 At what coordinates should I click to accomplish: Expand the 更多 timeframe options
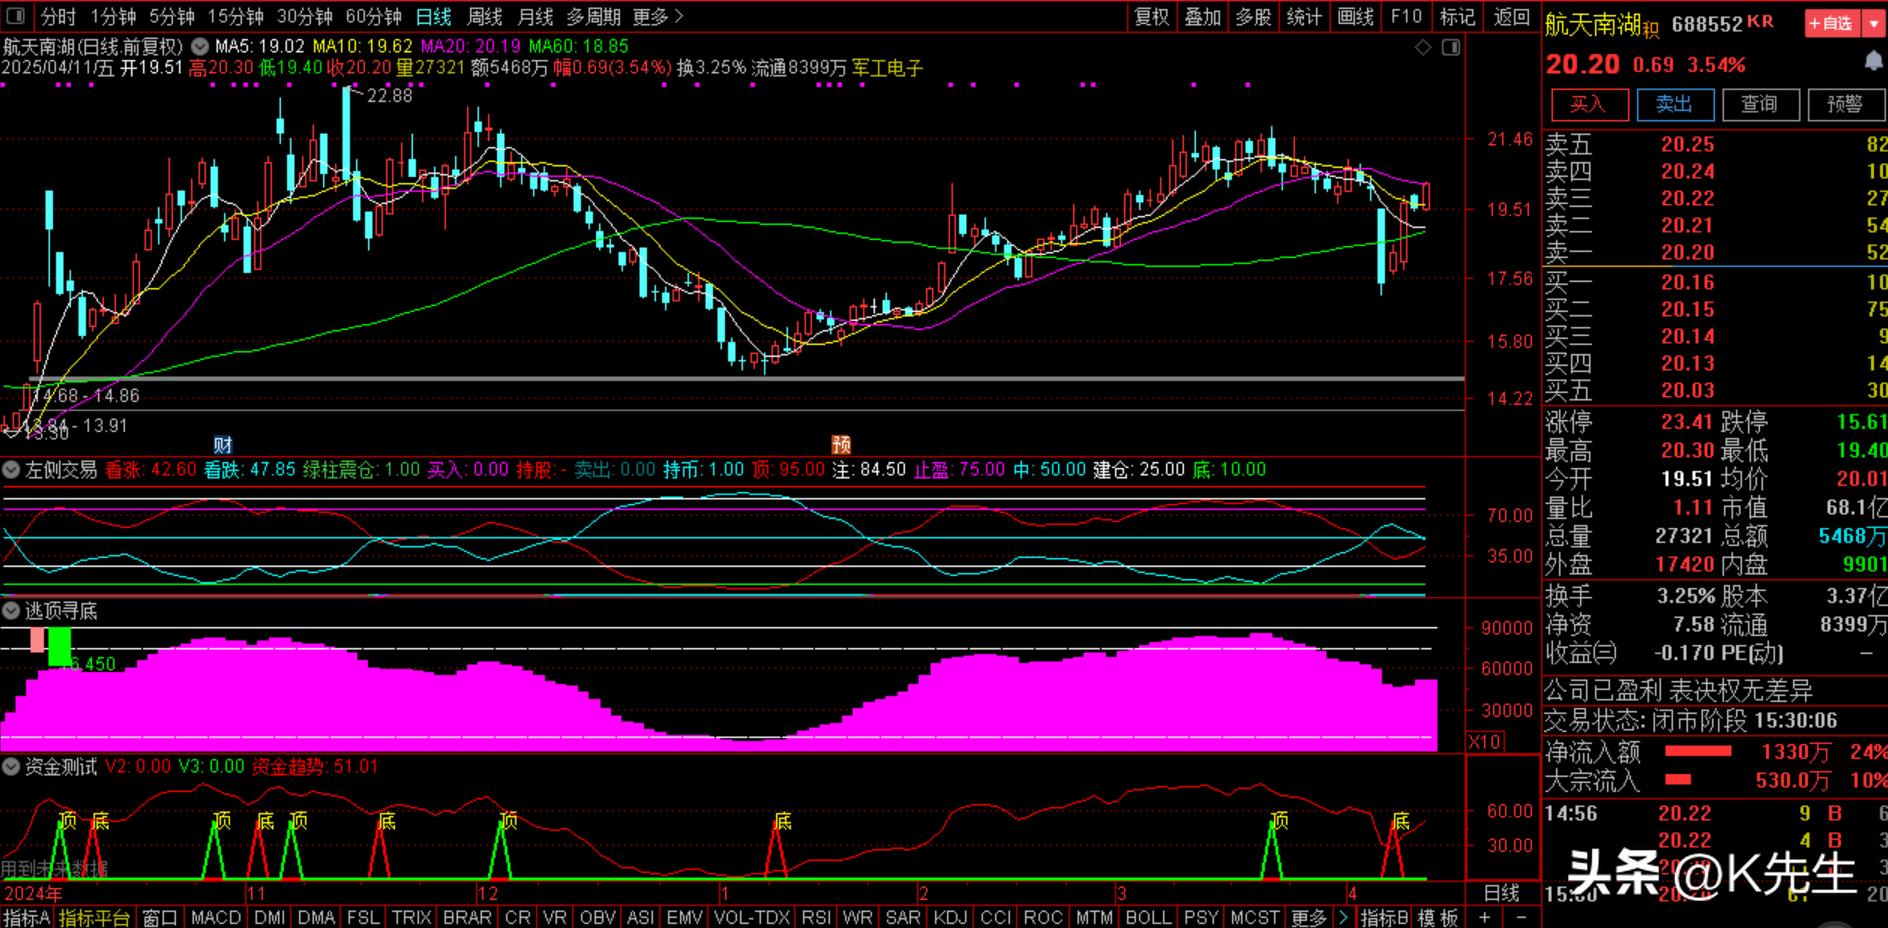coord(659,17)
